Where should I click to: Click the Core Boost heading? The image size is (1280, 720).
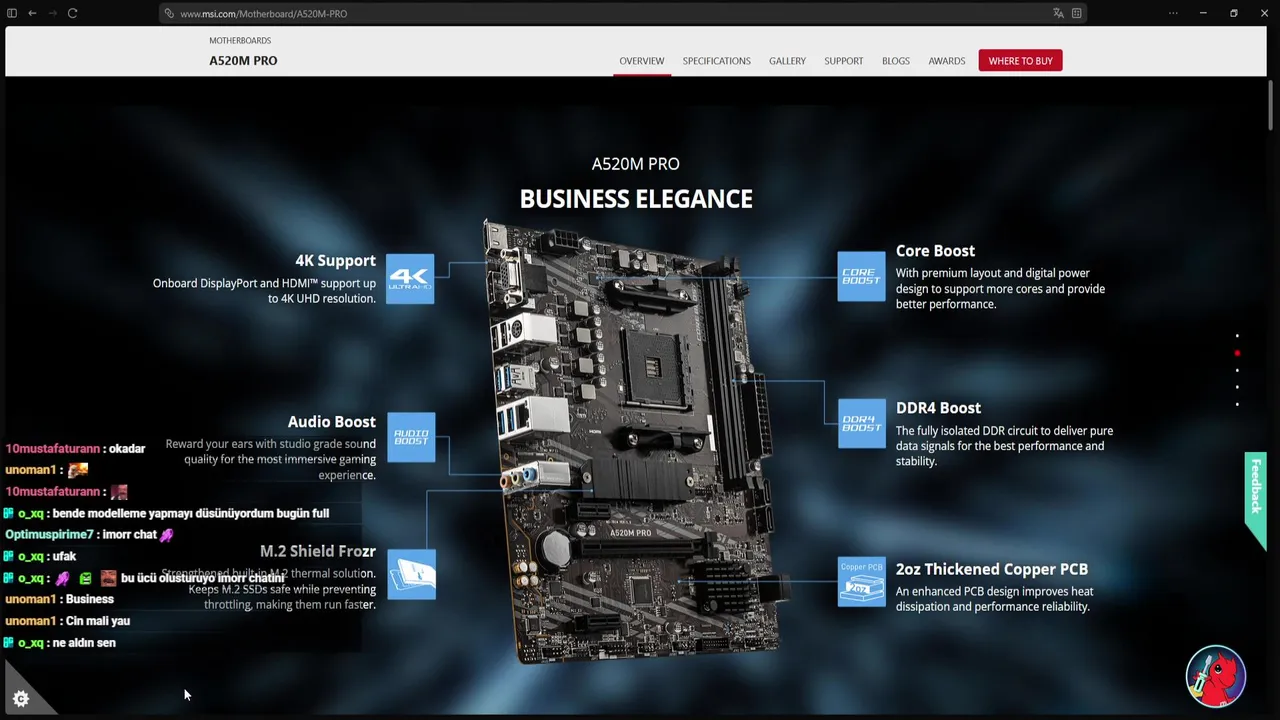coord(935,251)
